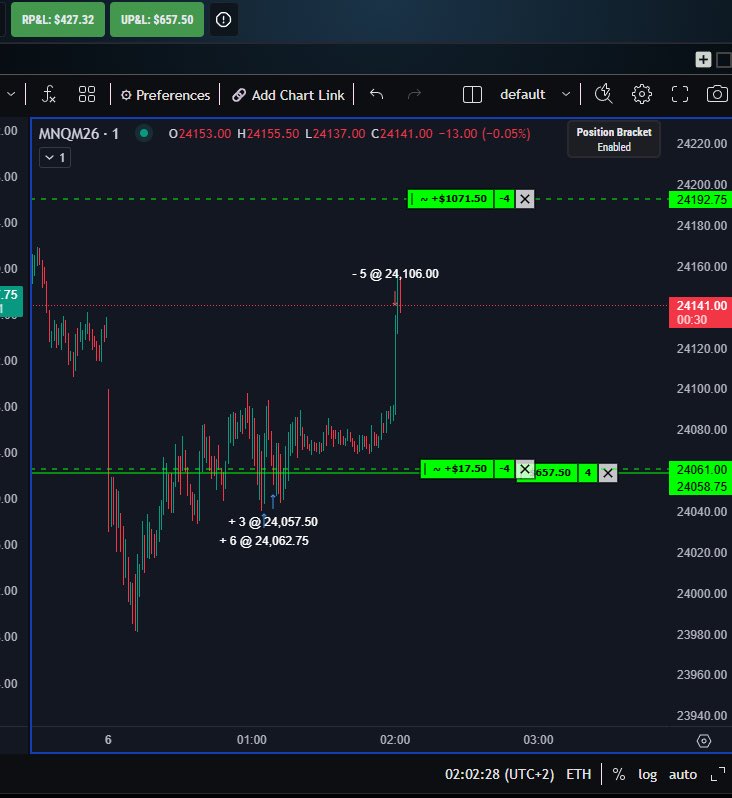Image resolution: width=732 pixels, height=798 pixels.
Task: Click the 24058.75 price tag
Action: [x=700, y=487]
